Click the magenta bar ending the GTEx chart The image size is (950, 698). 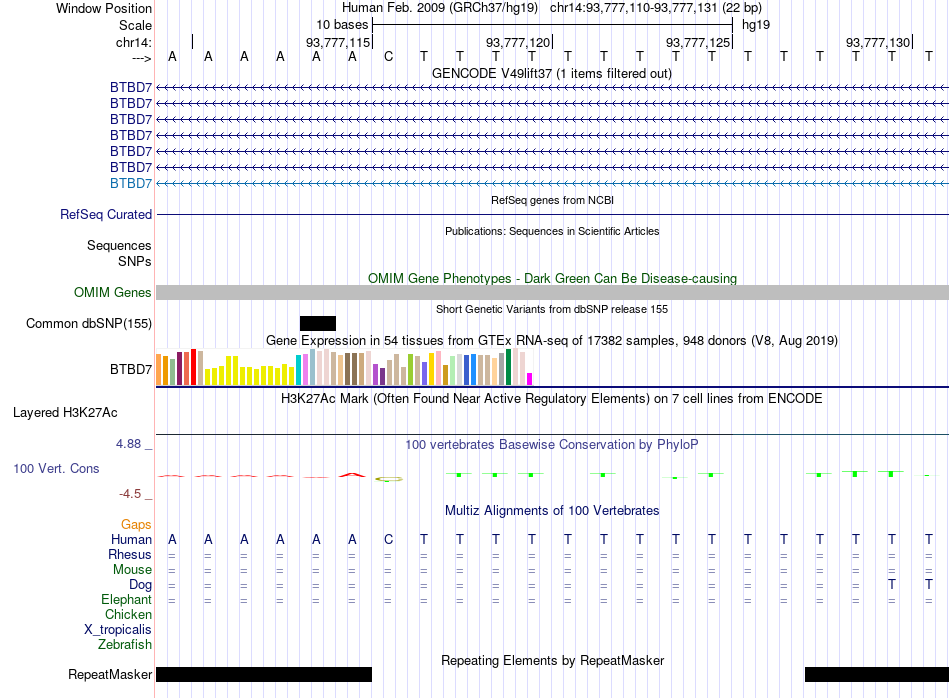click(x=530, y=379)
